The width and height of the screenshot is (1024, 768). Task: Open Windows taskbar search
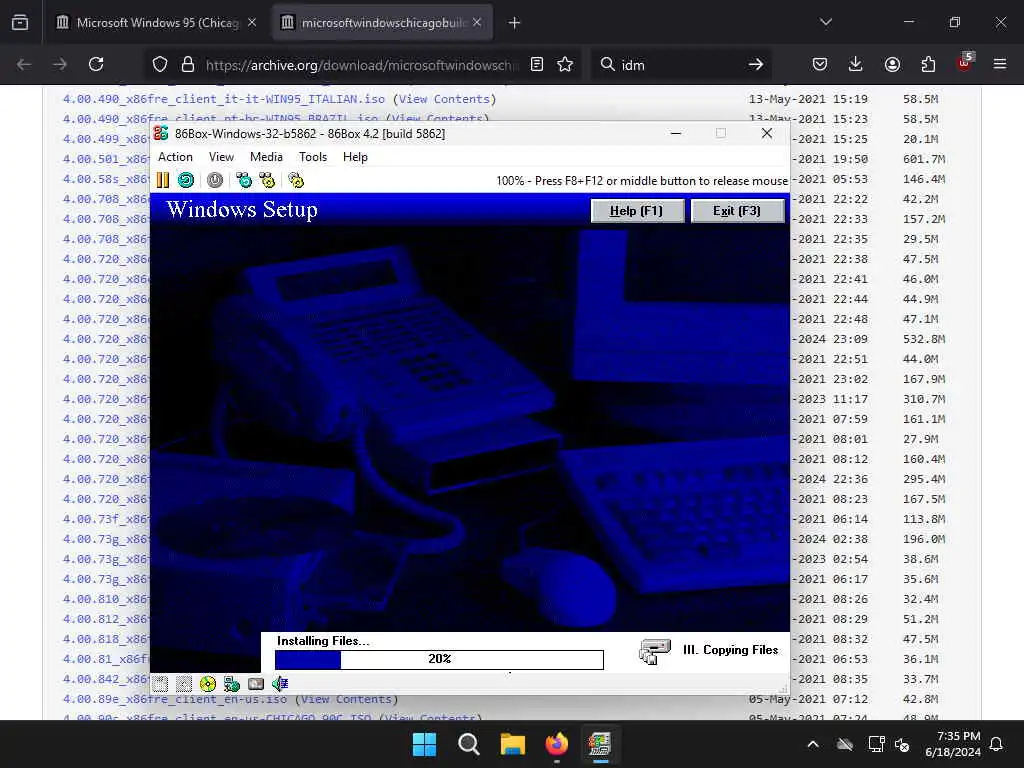469,744
